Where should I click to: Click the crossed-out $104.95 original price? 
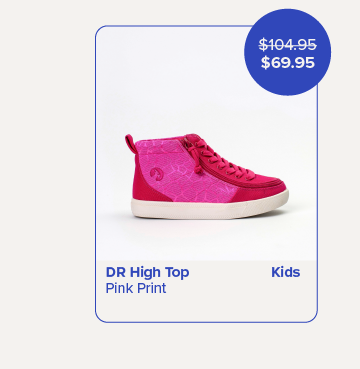[x=288, y=44]
